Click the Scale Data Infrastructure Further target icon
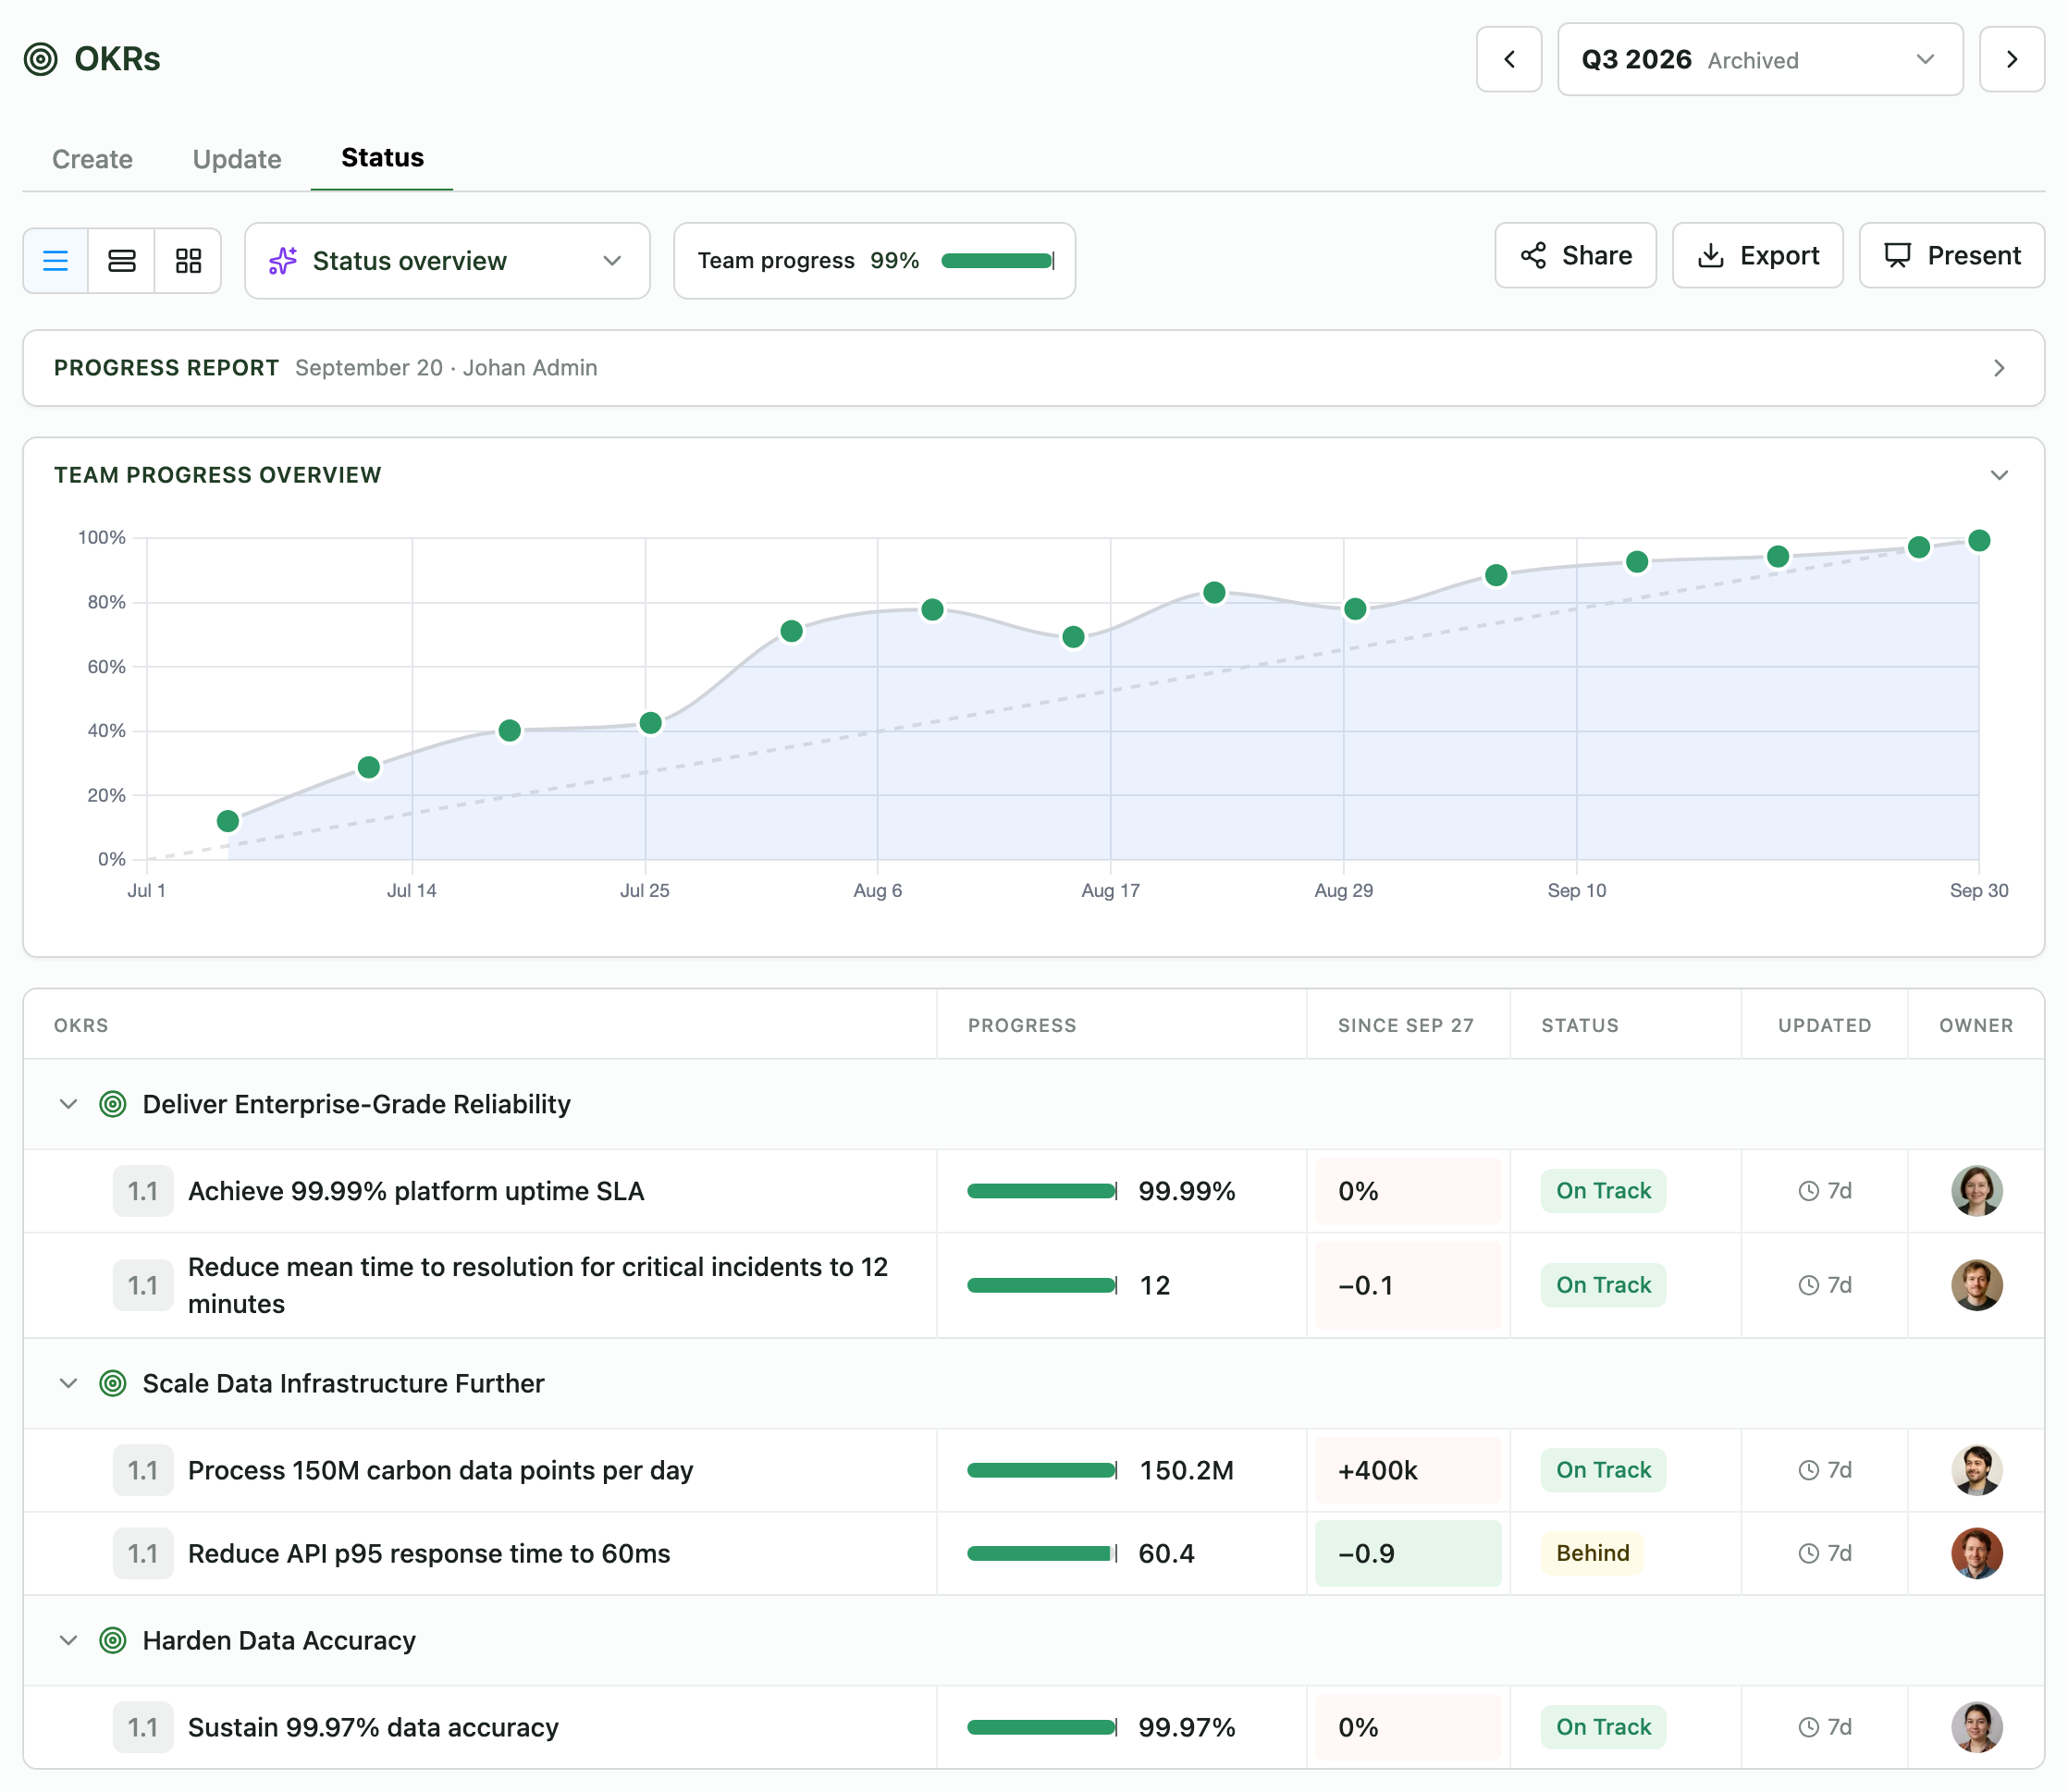Viewport: 2068px width, 1792px height. pyautogui.click(x=113, y=1383)
